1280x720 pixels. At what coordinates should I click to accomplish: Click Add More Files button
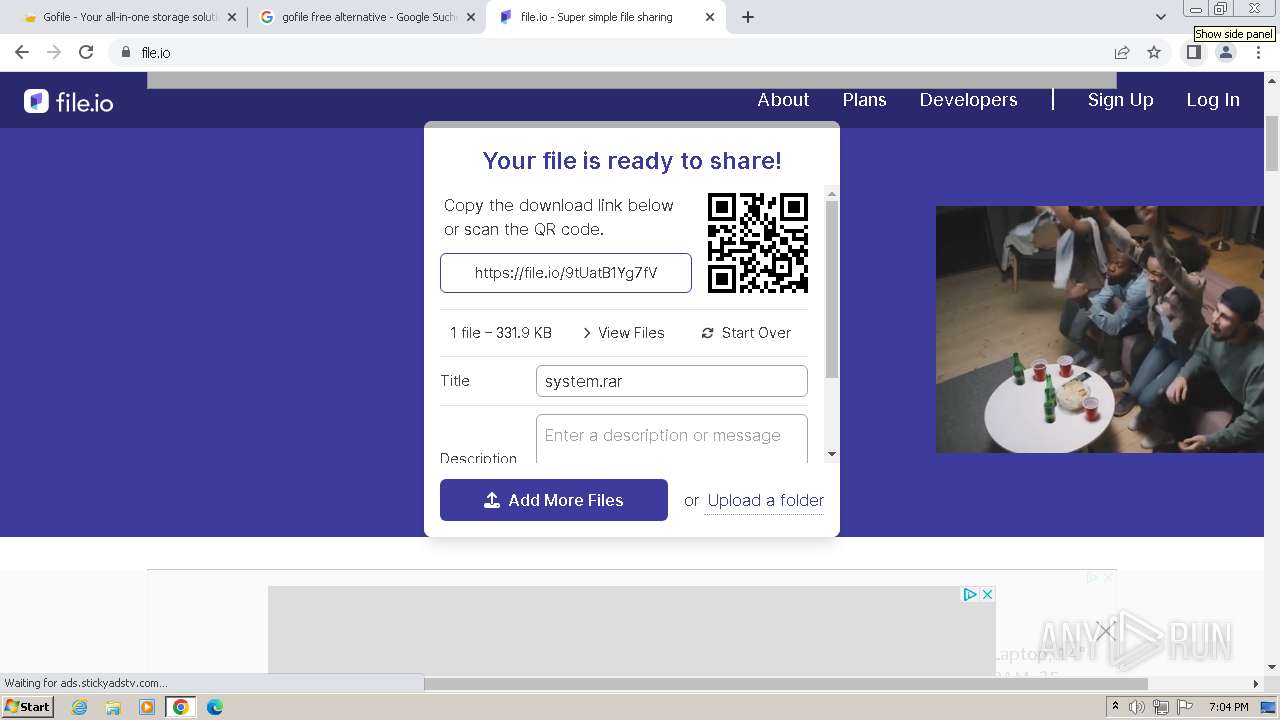(554, 500)
